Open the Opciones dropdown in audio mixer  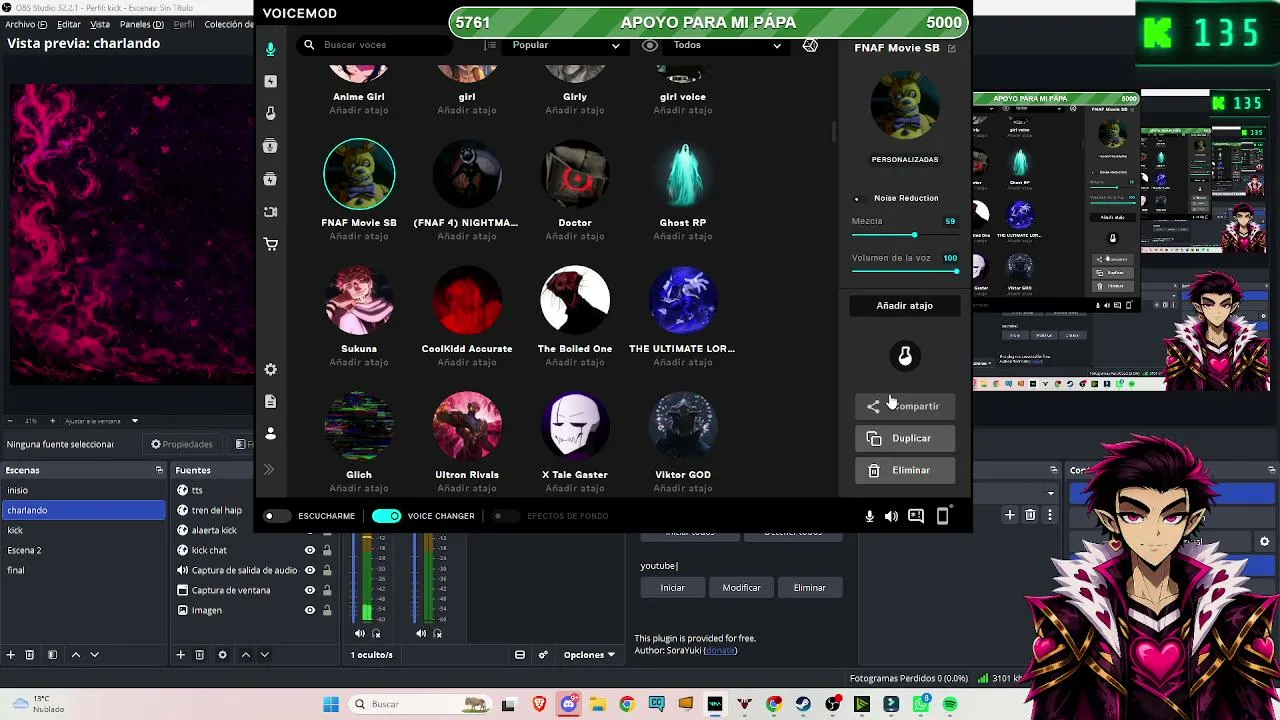tap(589, 655)
